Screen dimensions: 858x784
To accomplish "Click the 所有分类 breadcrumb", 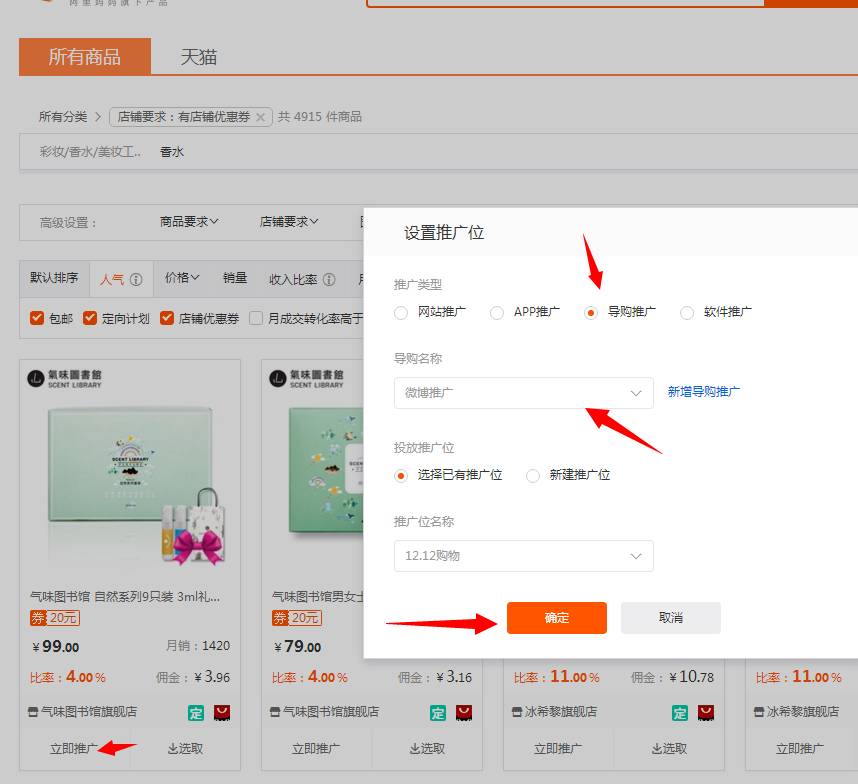I will click(x=63, y=117).
